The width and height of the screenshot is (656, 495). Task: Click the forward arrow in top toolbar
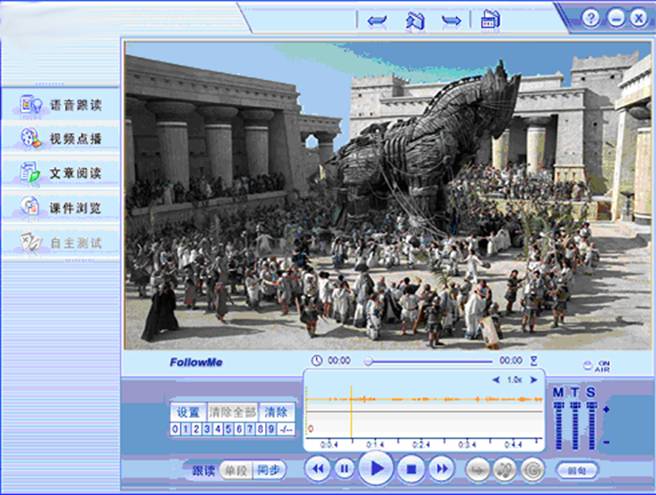(x=451, y=20)
